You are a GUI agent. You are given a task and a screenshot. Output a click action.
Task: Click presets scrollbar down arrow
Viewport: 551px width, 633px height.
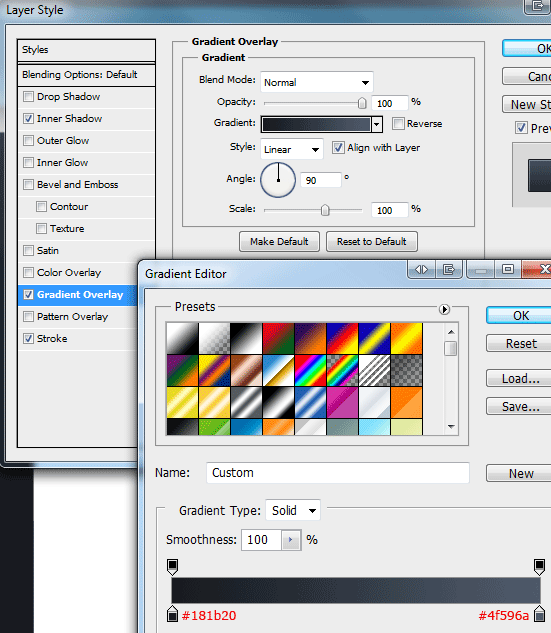click(451, 426)
